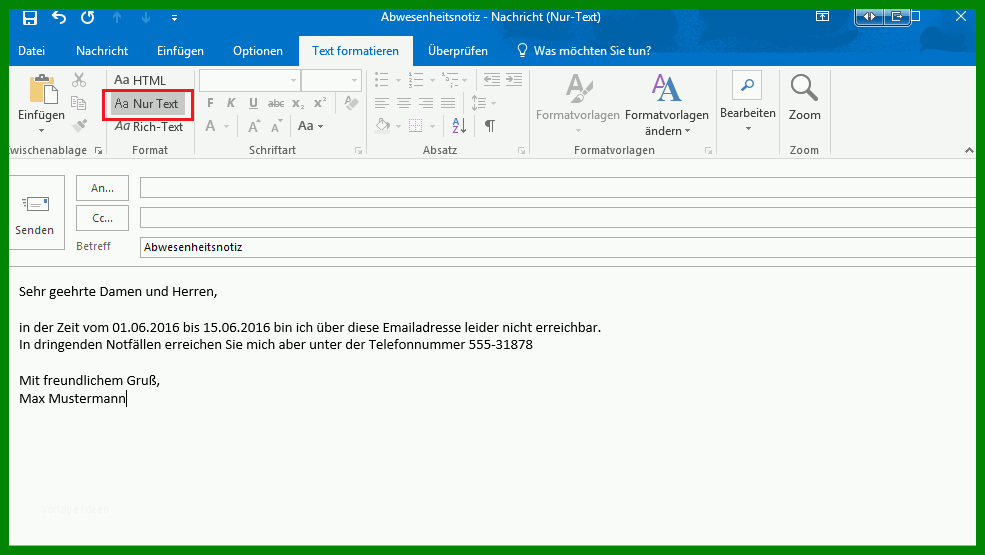Toggle subscript formatting

tap(298, 103)
